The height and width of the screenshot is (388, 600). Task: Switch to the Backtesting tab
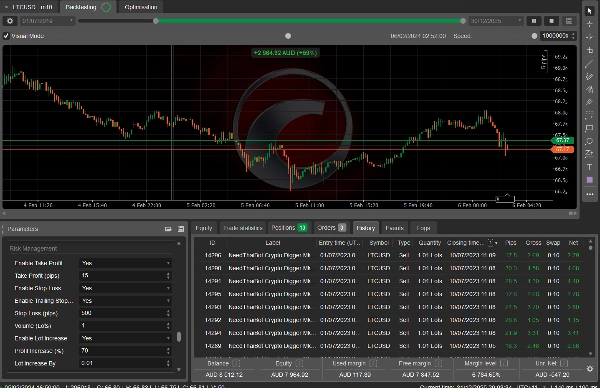pos(88,7)
